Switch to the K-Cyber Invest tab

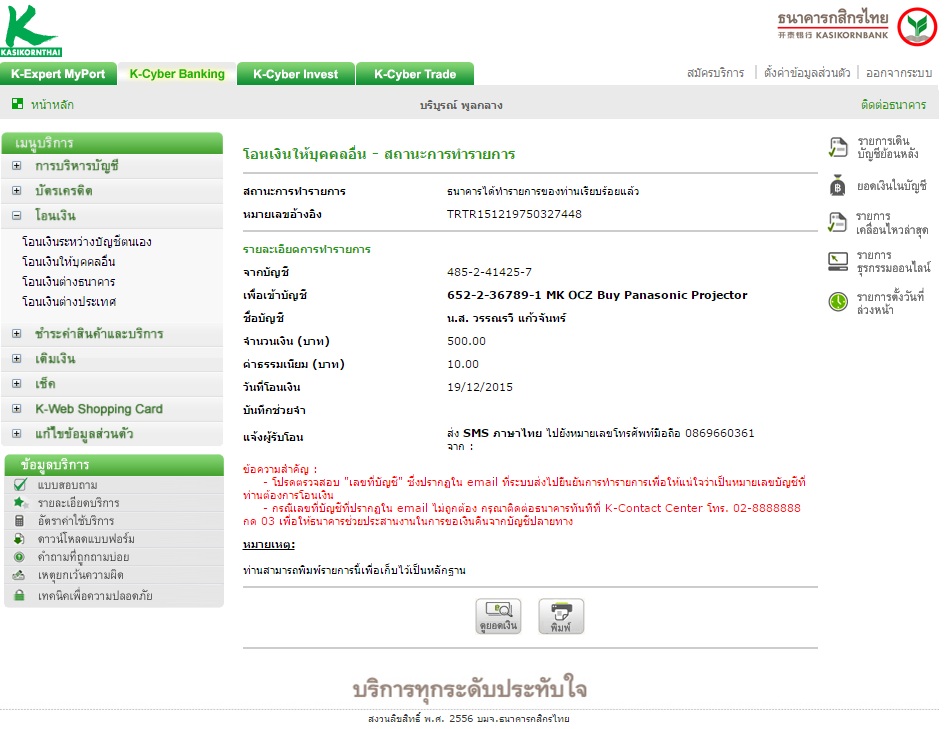295,74
